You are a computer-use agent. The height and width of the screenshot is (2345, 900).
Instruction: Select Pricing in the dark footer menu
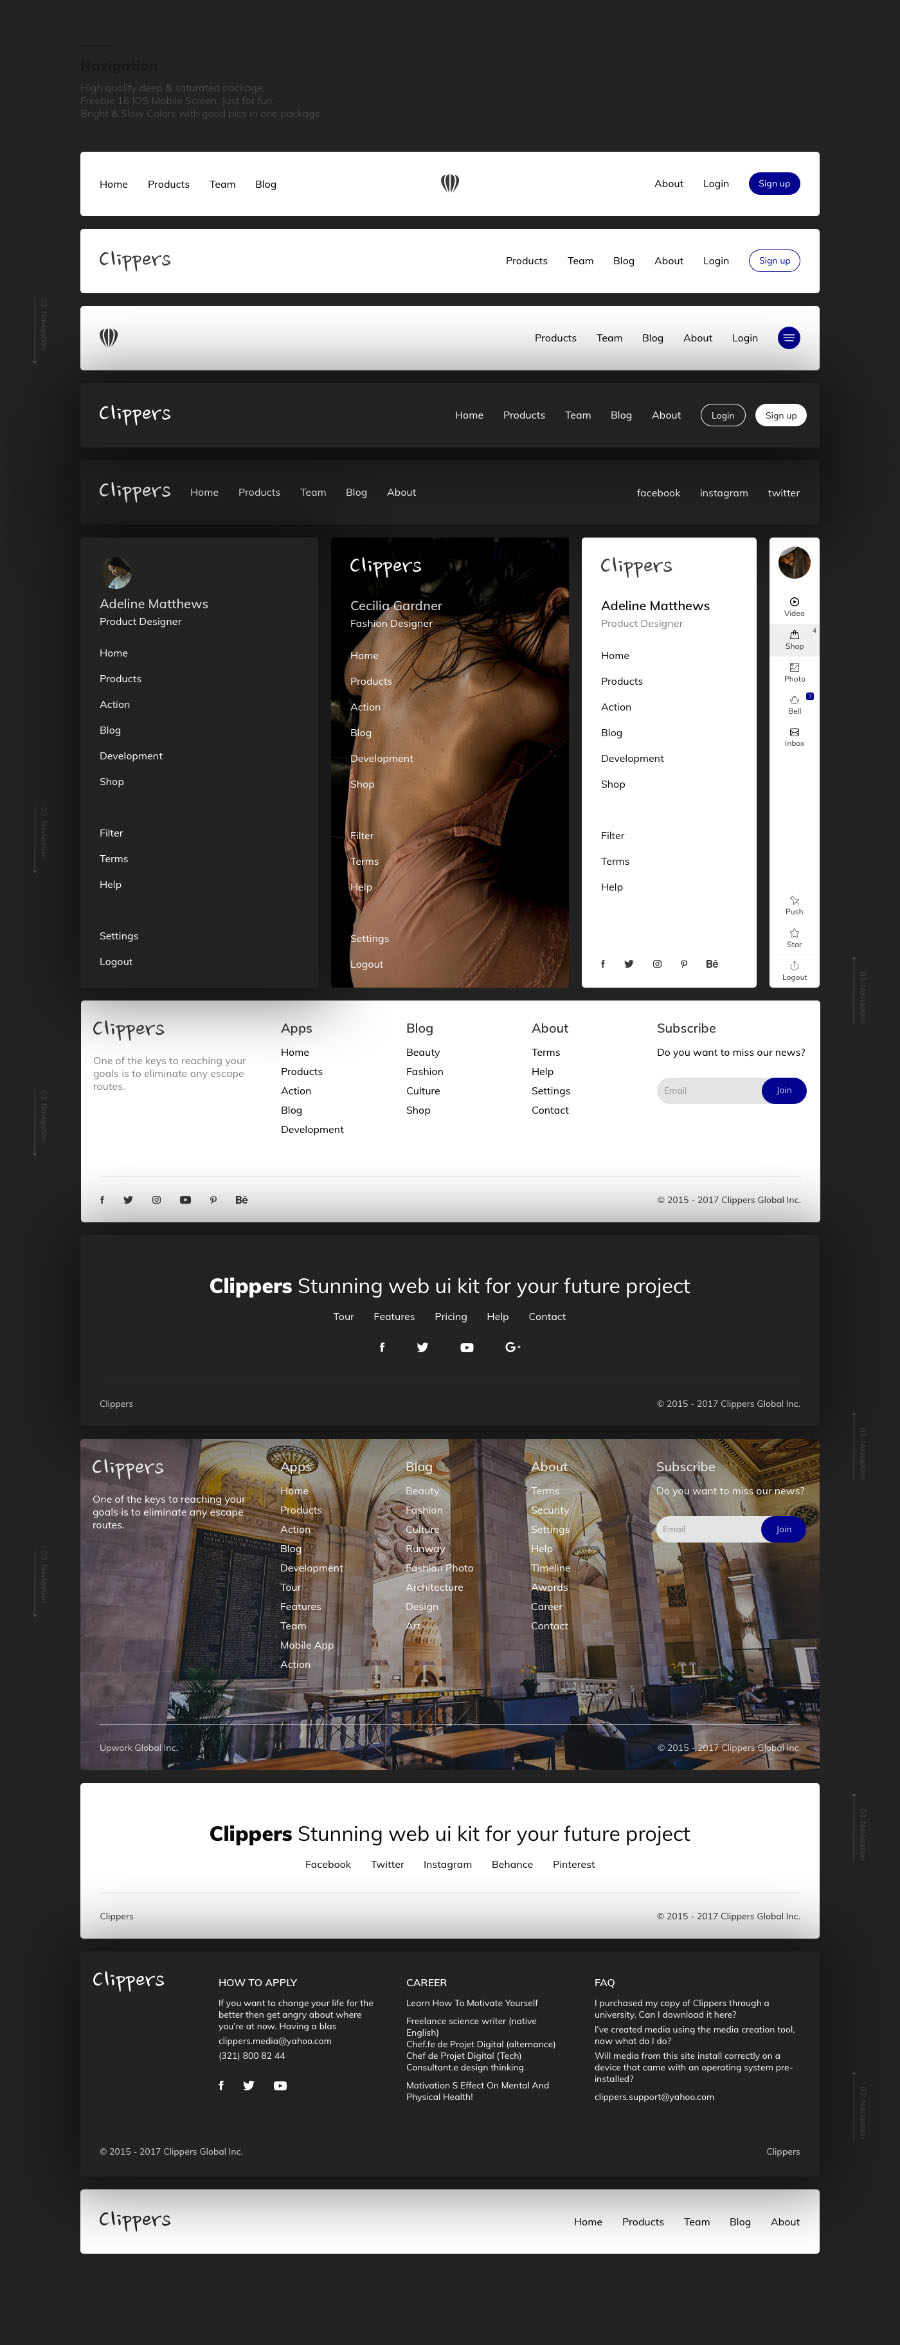[451, 1317]
